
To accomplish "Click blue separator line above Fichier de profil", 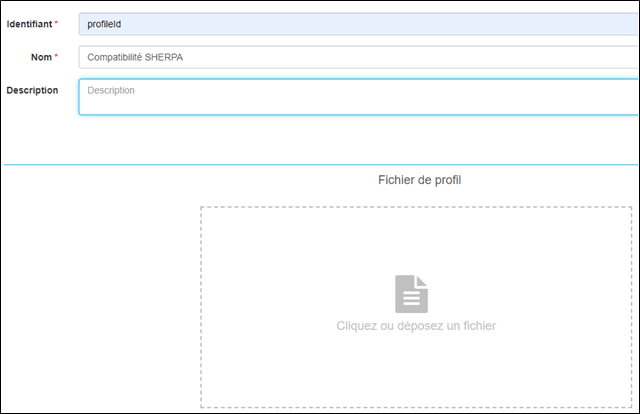I will 320,165.
